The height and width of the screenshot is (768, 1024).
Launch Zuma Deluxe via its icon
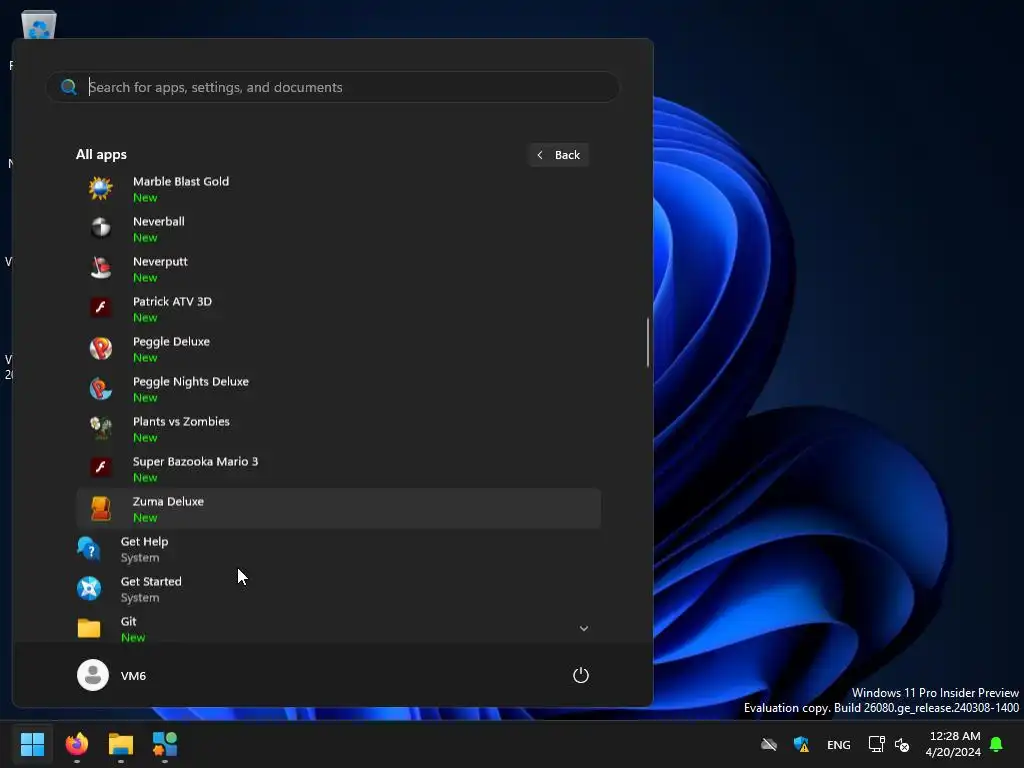pyautogui.click(x=101, y=508)
